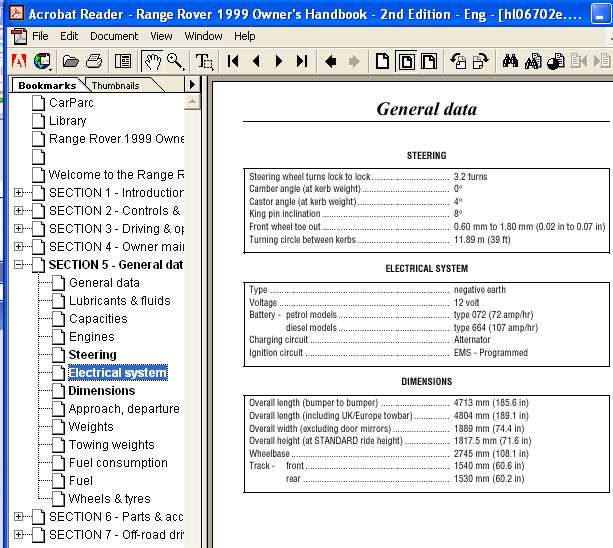Open the Edit menu
Screen dimensions: 613x548
69,36
